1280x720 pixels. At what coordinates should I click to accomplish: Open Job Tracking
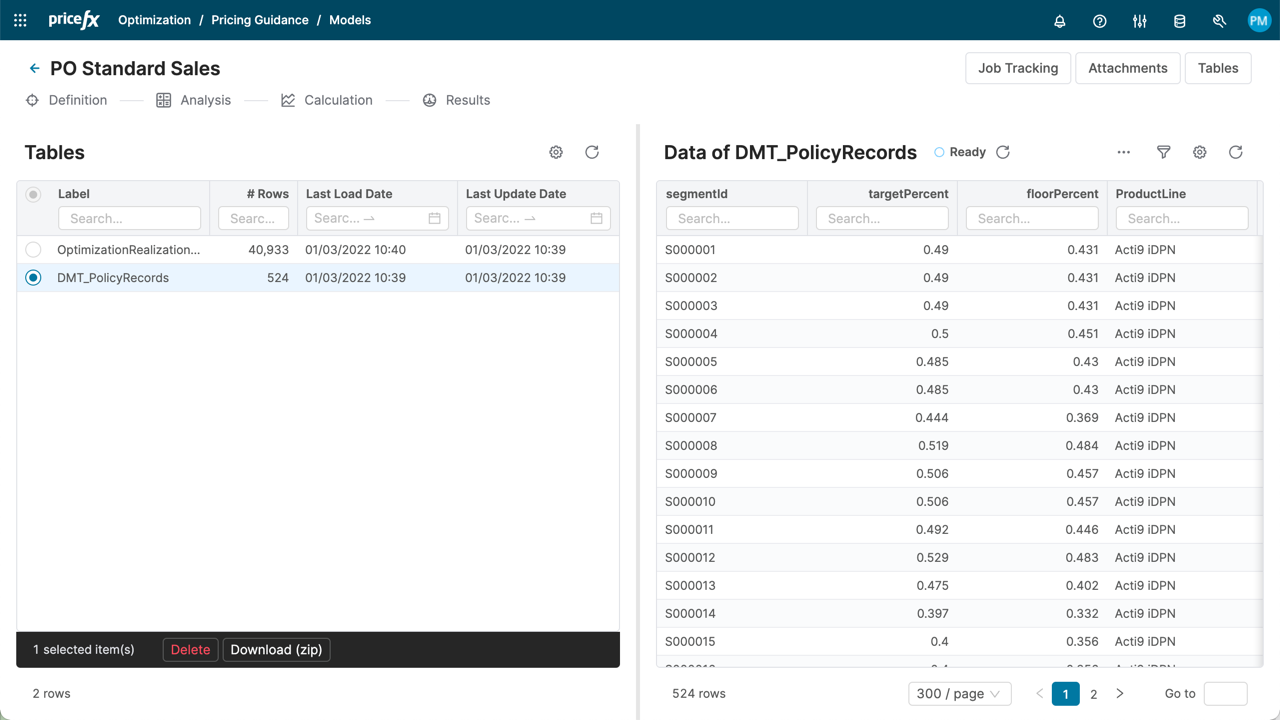coord(1017,68)
